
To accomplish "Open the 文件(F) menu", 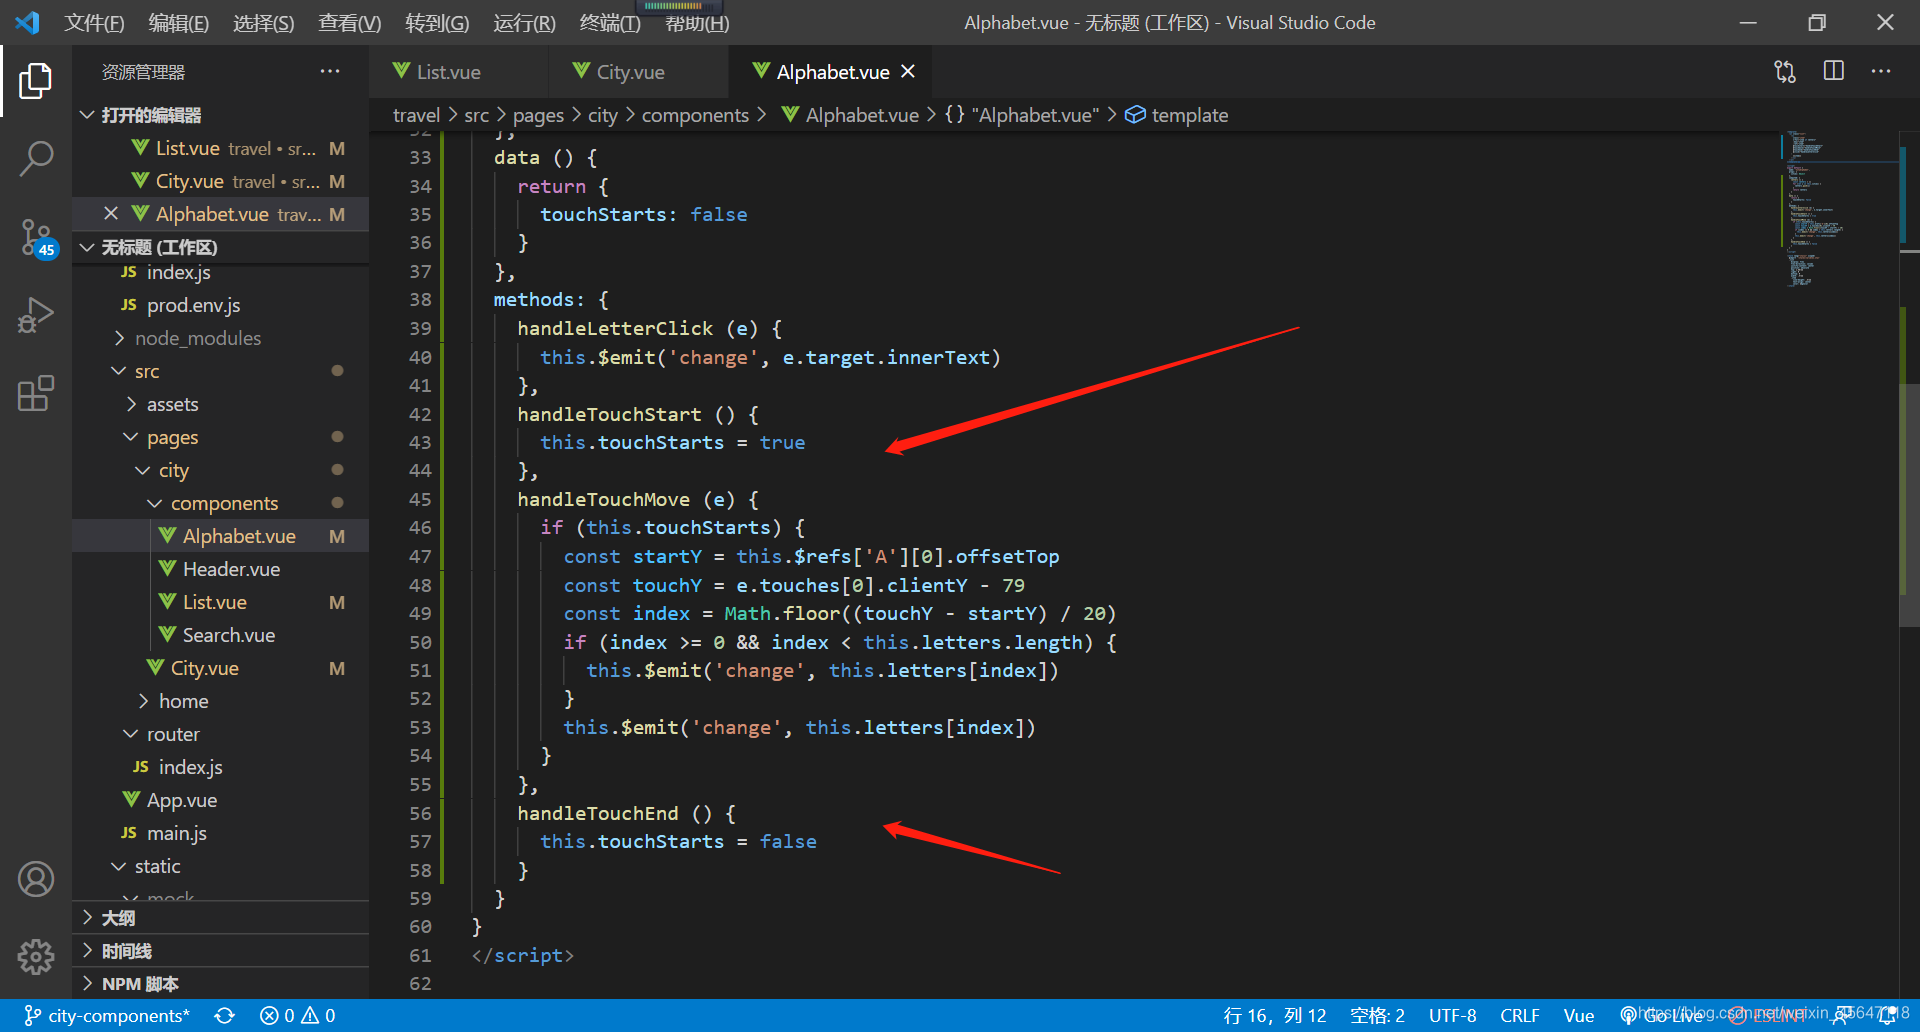I will (x=94, y=23).
